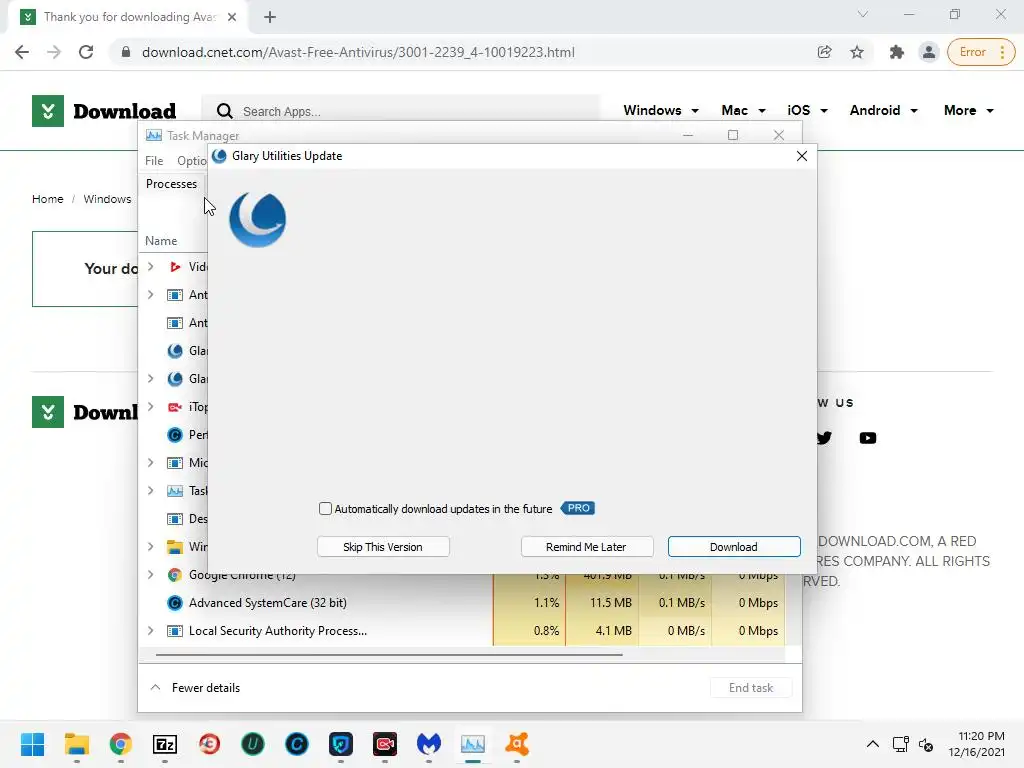Viewport: 1024px width, 768px height.
Task: Click Skip This Version button
Action: click(383, 547)
